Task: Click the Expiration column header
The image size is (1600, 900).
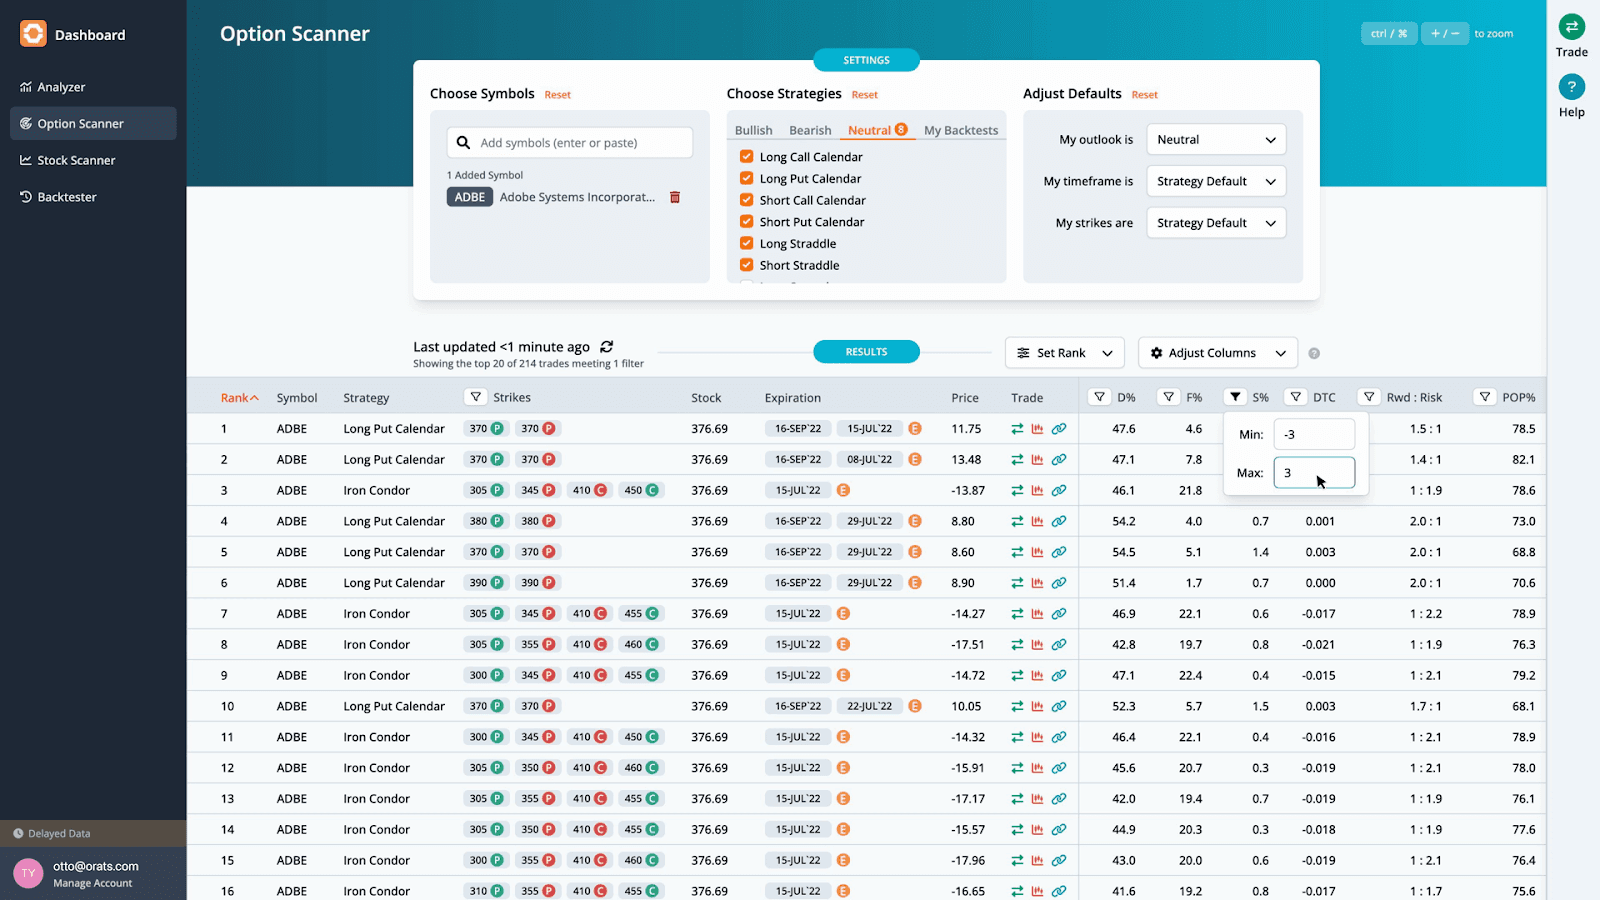Action: (792, 398)
